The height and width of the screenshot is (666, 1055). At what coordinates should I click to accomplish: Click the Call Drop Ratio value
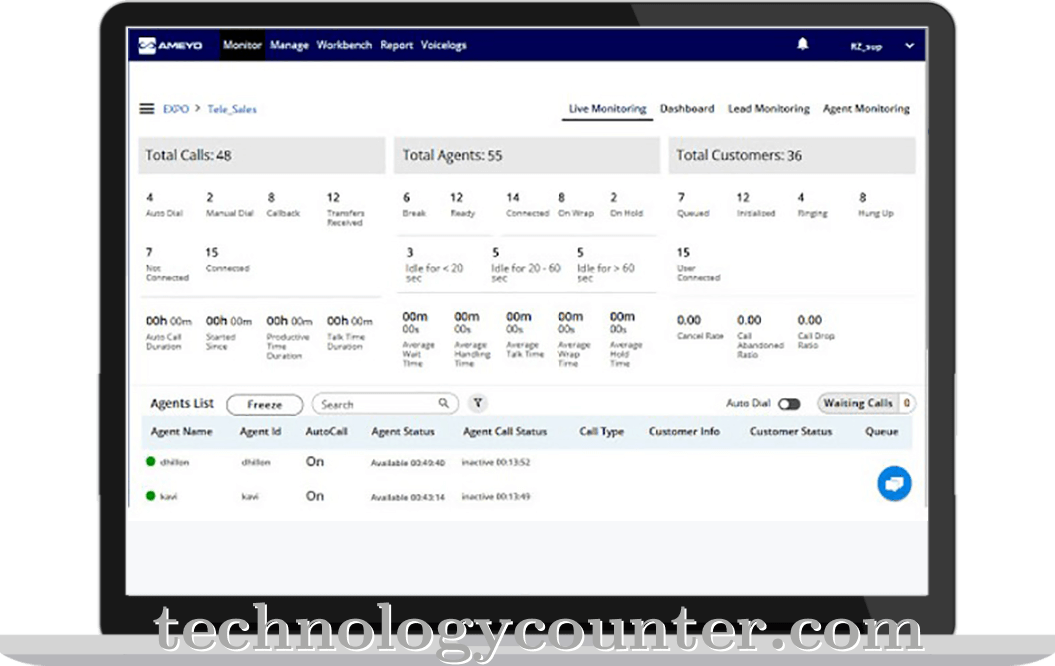pos(809,320)
